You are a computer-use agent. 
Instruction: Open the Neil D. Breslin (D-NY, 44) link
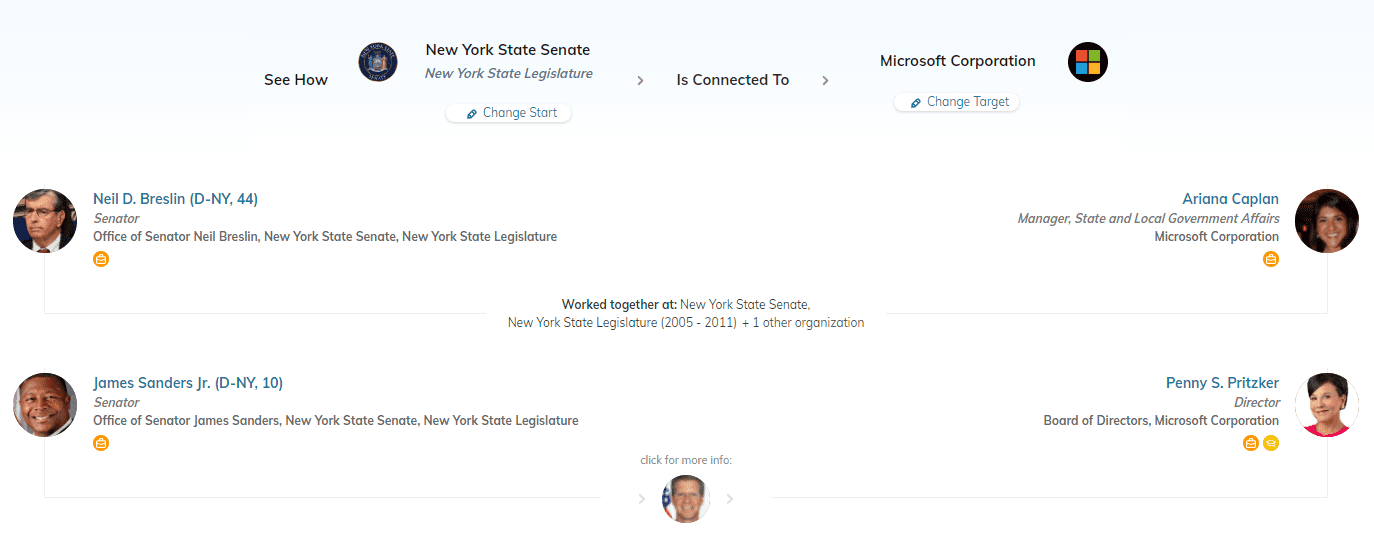tap(176, 199)
